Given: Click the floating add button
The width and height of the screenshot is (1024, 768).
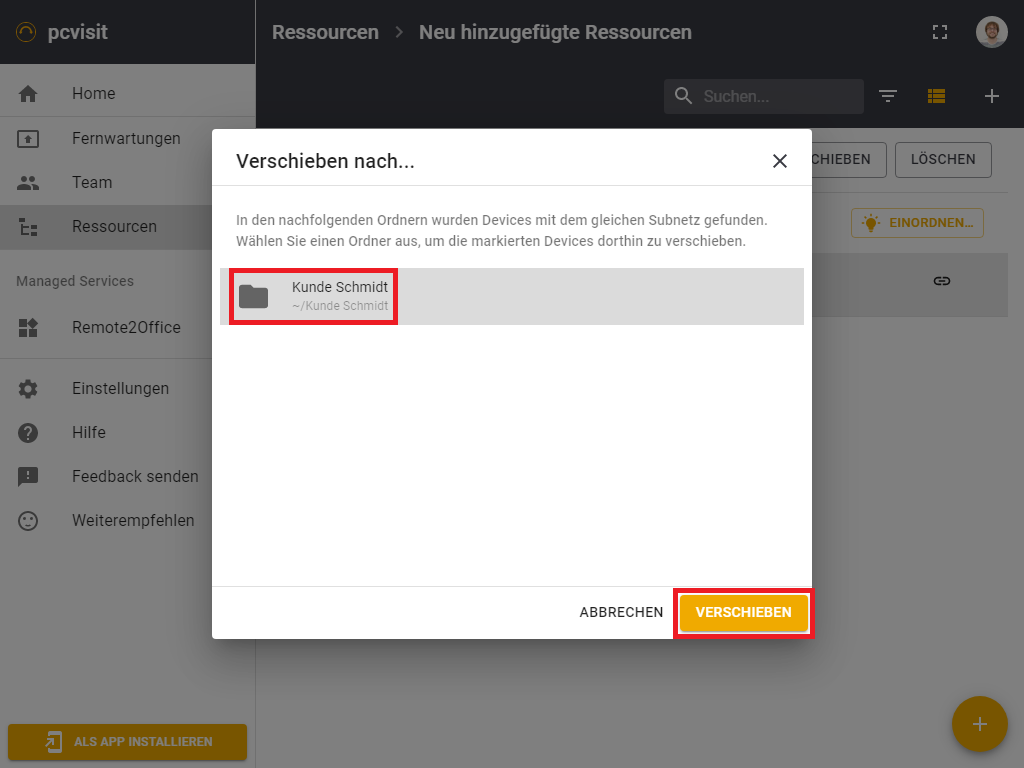Looking at the screenshot, I should coord(979,724).
